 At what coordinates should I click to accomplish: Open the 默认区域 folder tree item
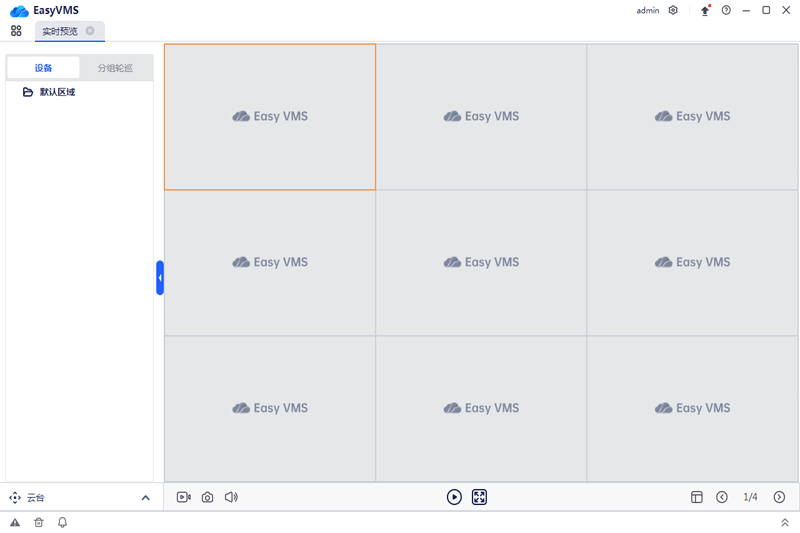(x=57, y=92)
